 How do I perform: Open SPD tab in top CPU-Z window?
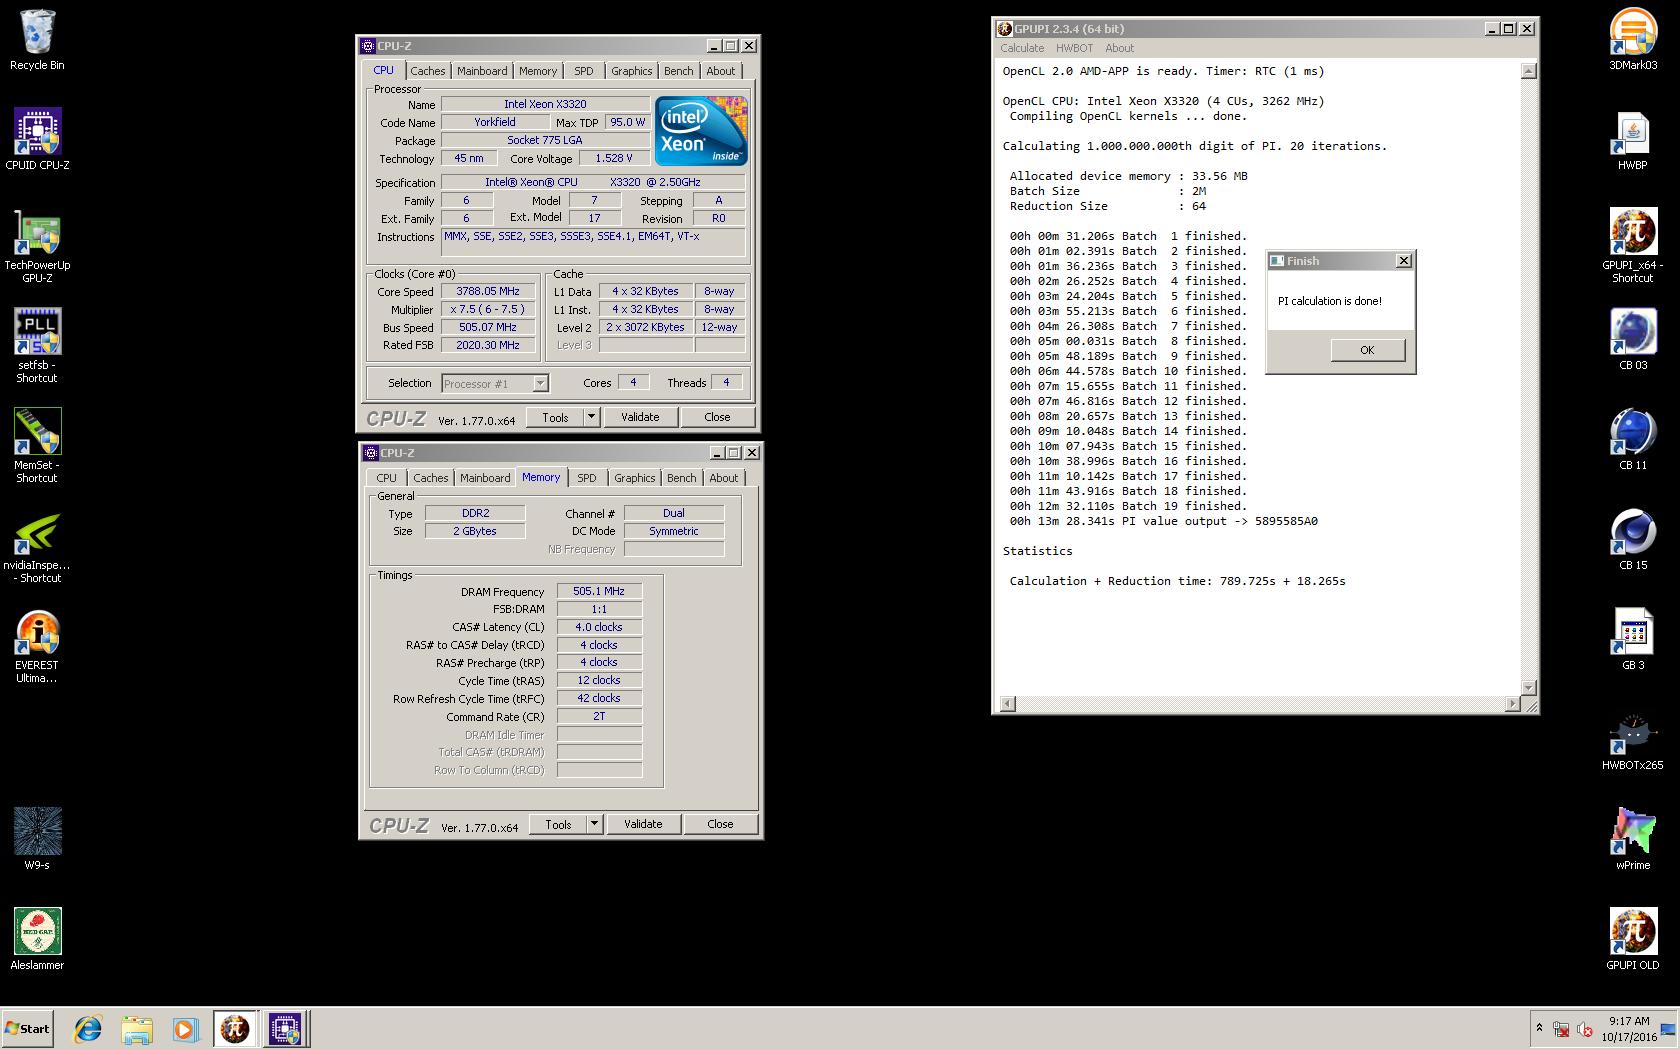584,71
